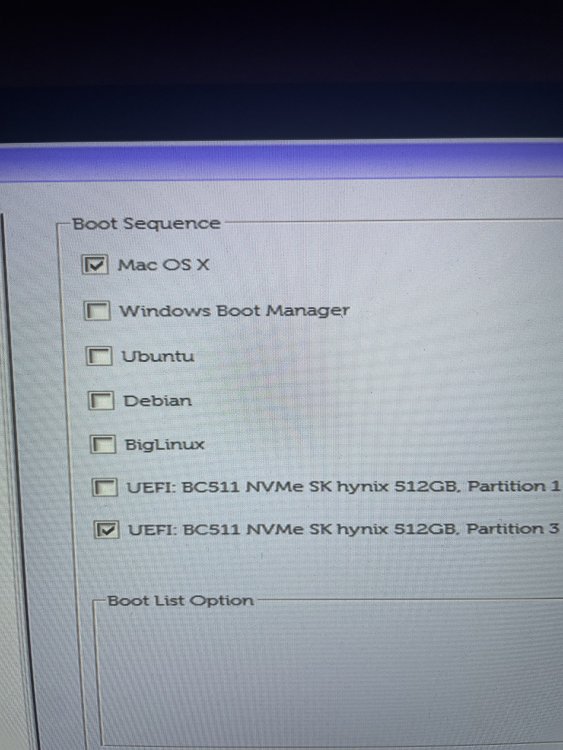
Task: Enable the UEFI Partition 1 checkbox
Action: tap(105, 487)
